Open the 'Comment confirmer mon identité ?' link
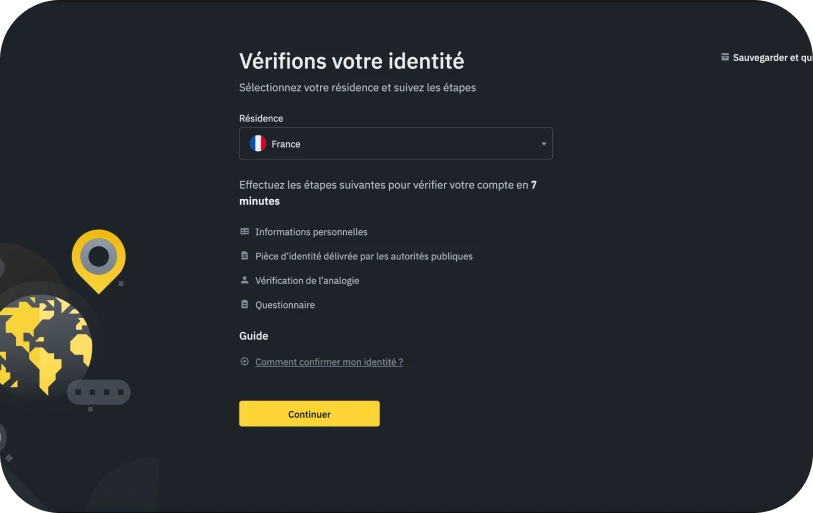 329,362
